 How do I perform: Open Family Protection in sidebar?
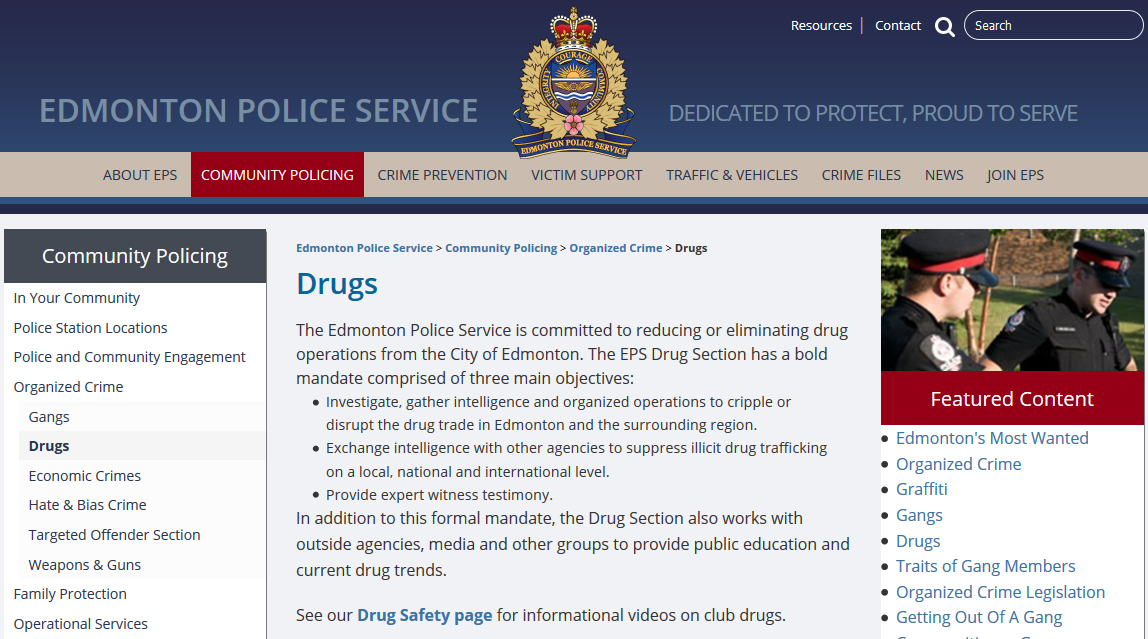(x=70, y=594)
